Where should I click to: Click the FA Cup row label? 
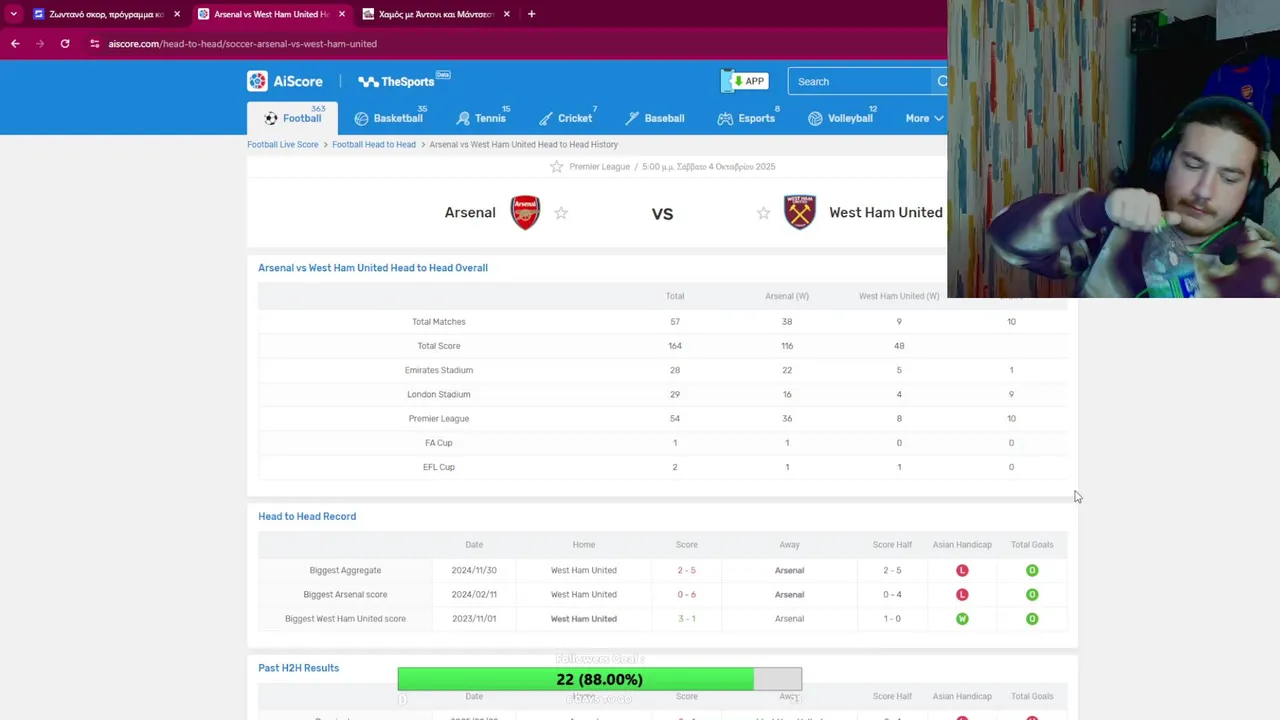438,443
